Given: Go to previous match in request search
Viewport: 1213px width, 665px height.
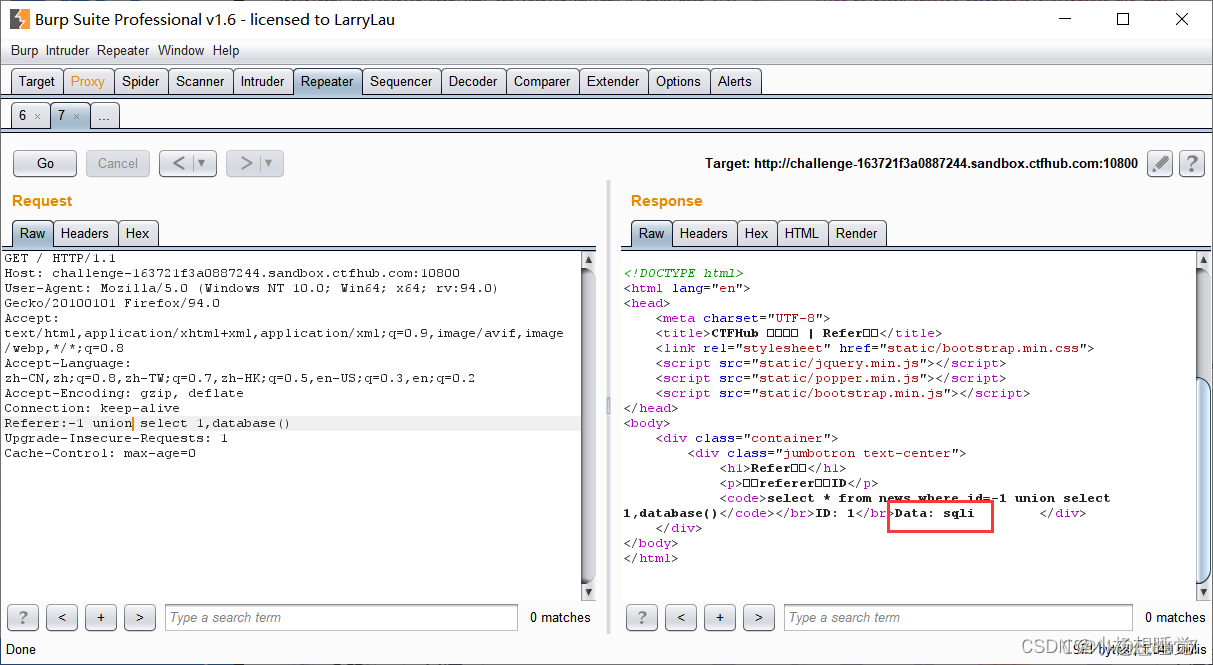Looking at the screenshot, I should pyautogui.click(x=62, y=617).
